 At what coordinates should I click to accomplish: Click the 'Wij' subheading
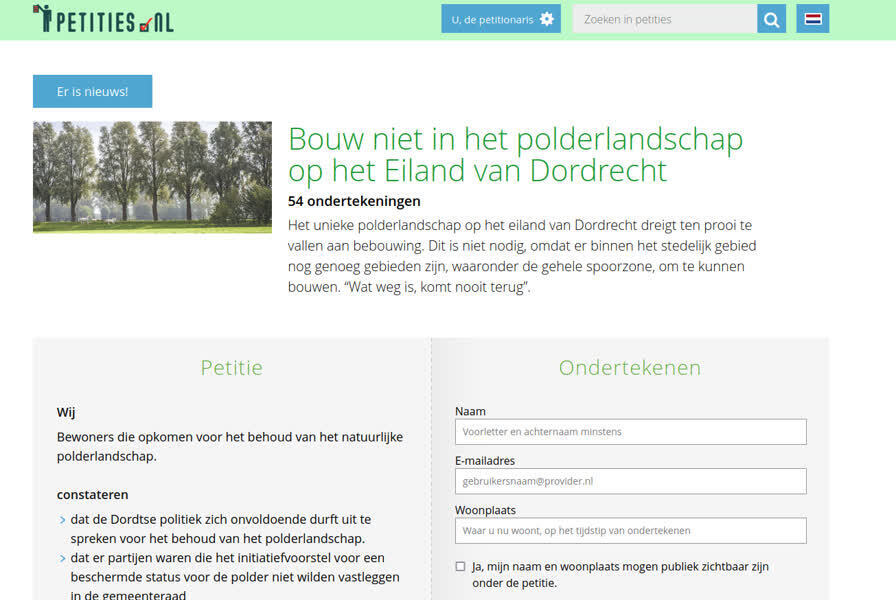pos(66,412)
